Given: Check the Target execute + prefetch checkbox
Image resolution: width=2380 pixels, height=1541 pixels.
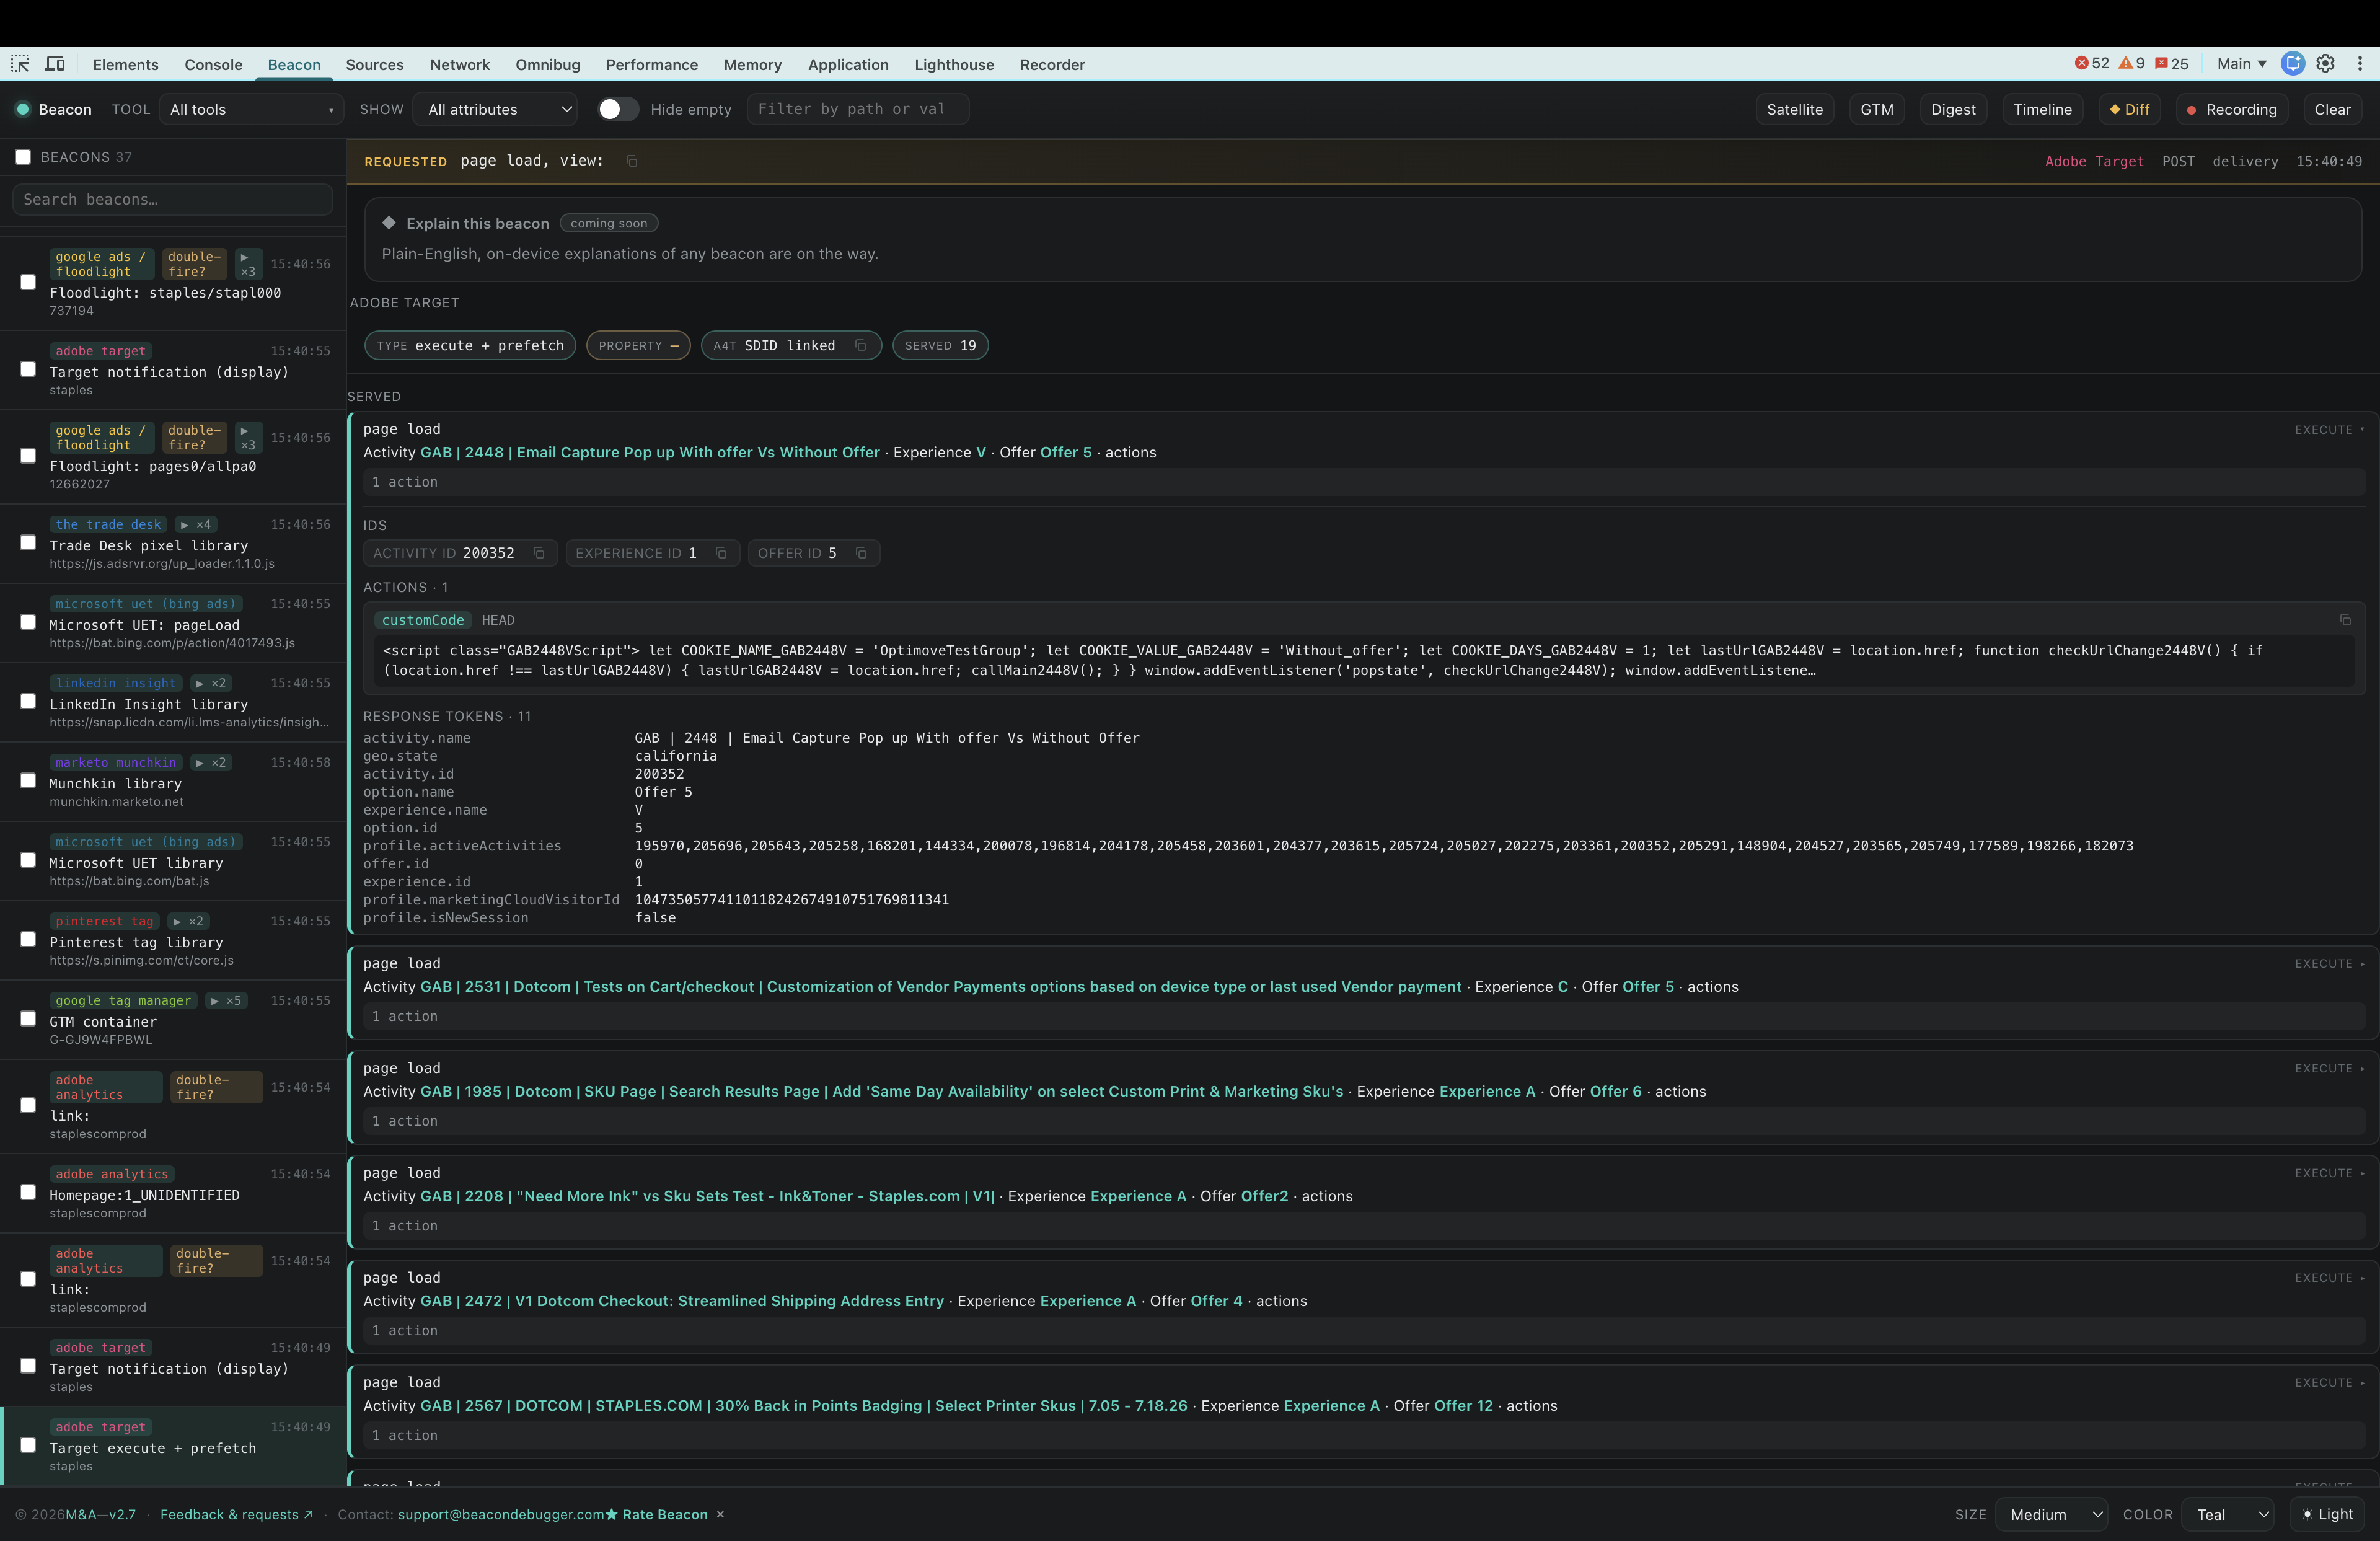Looking at the screenshot, I should (x=28, y=1446).
